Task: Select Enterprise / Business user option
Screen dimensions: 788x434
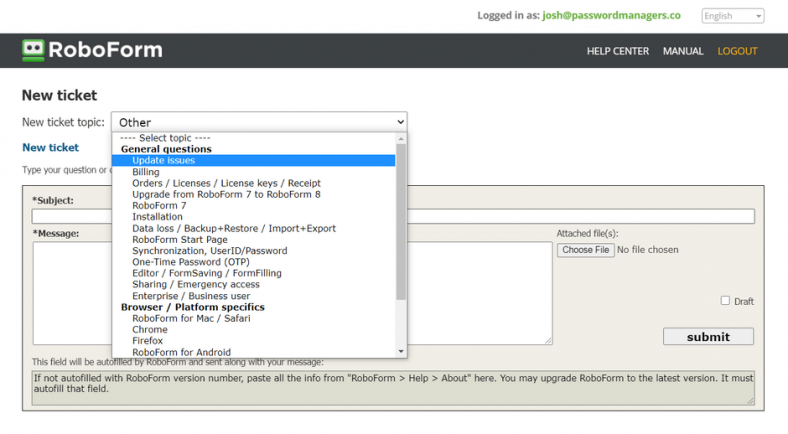Action: pos(191,296)
